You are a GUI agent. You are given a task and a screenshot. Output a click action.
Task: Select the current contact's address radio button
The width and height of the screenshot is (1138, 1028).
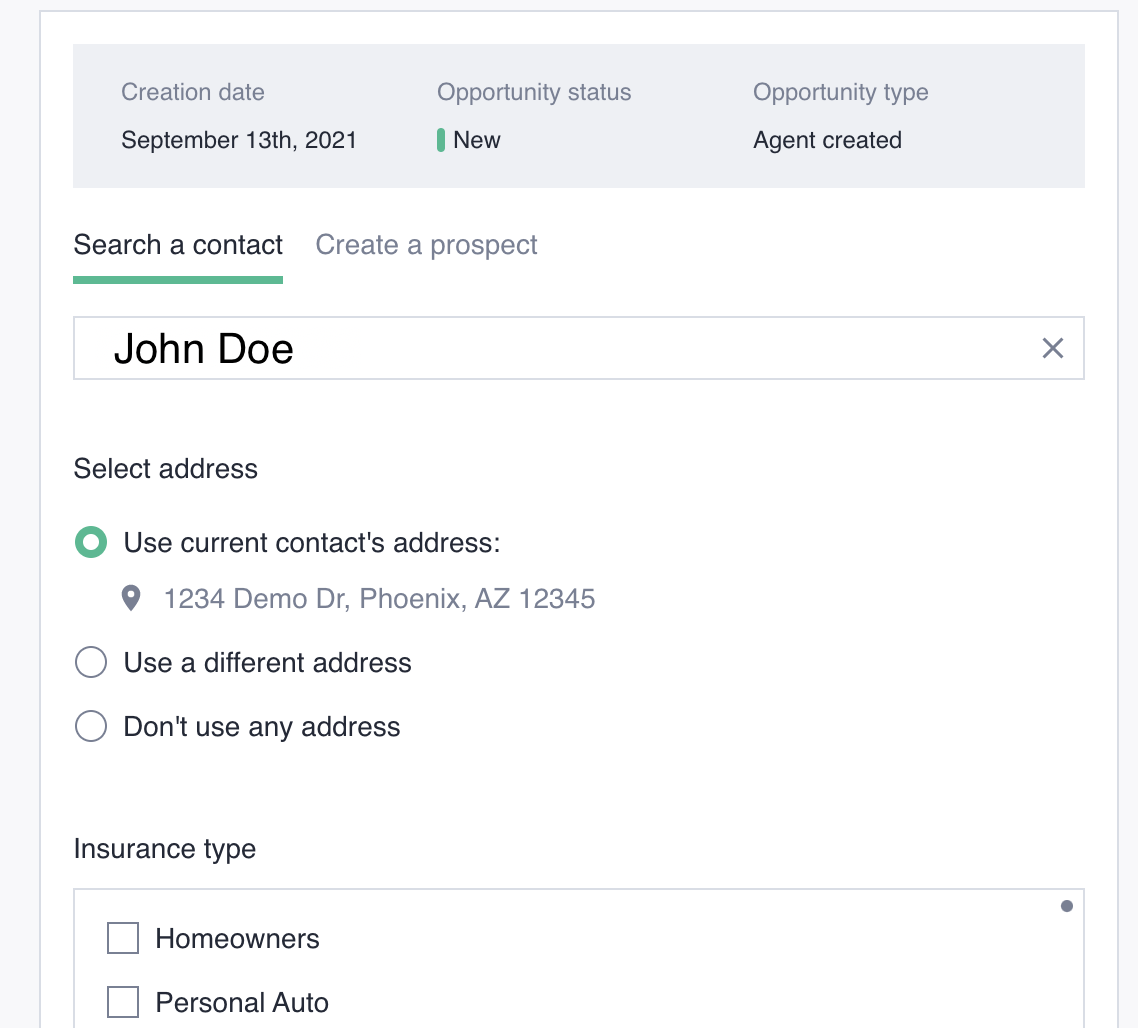91,543
